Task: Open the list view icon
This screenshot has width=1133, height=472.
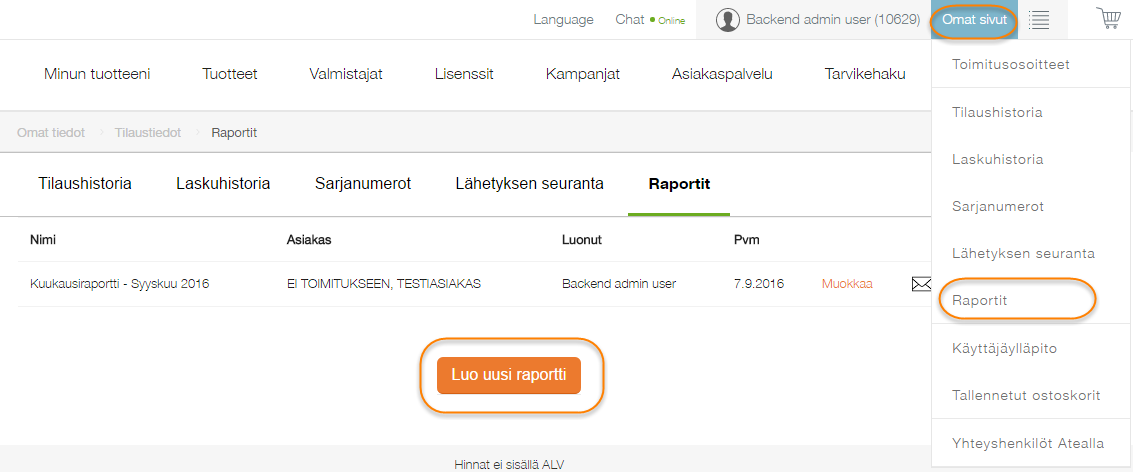Action: [1039, 19]
